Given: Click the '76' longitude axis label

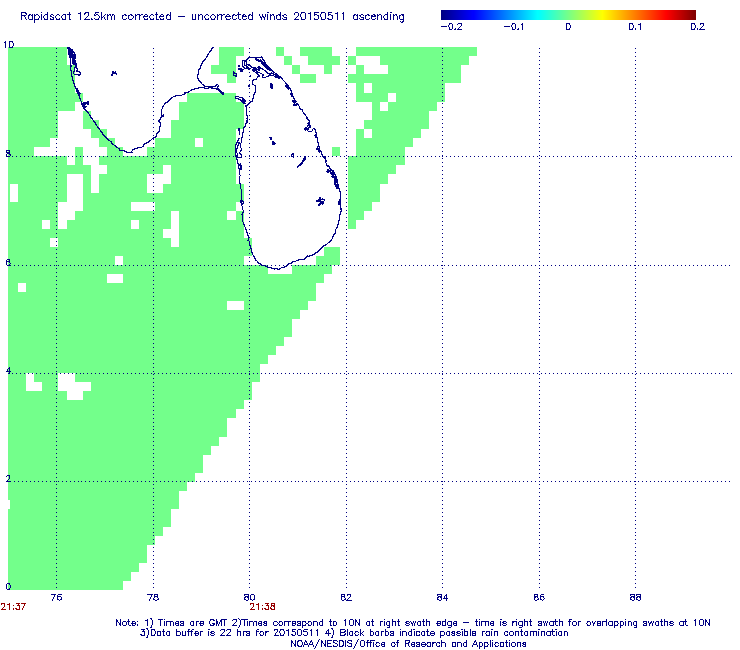Looking at the screenshot, I should (56, 597).
